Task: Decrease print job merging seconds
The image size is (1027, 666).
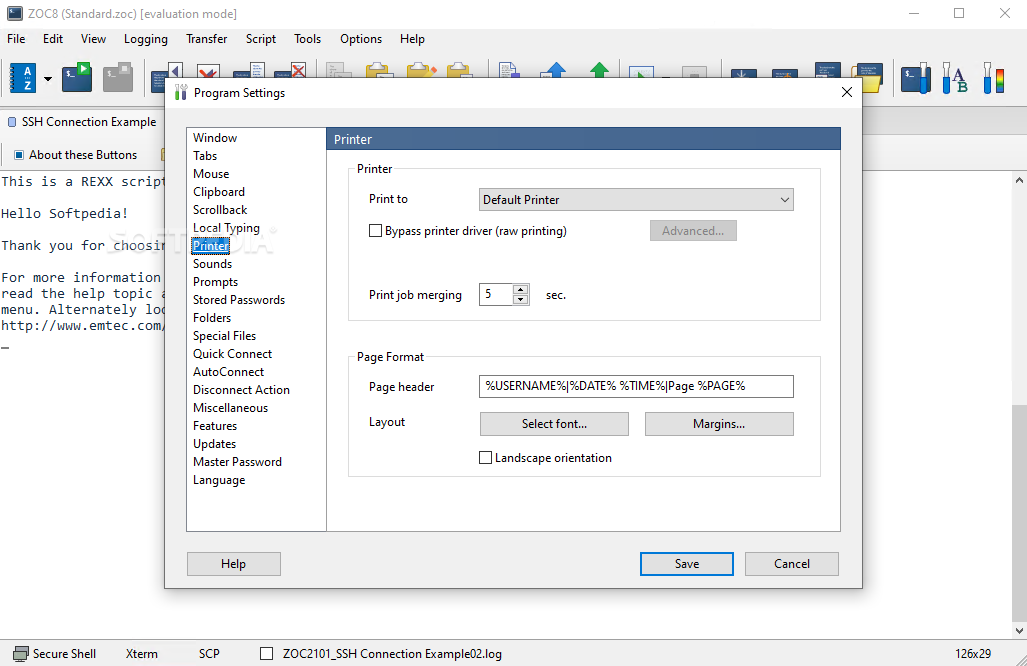Action: (521, 300)
